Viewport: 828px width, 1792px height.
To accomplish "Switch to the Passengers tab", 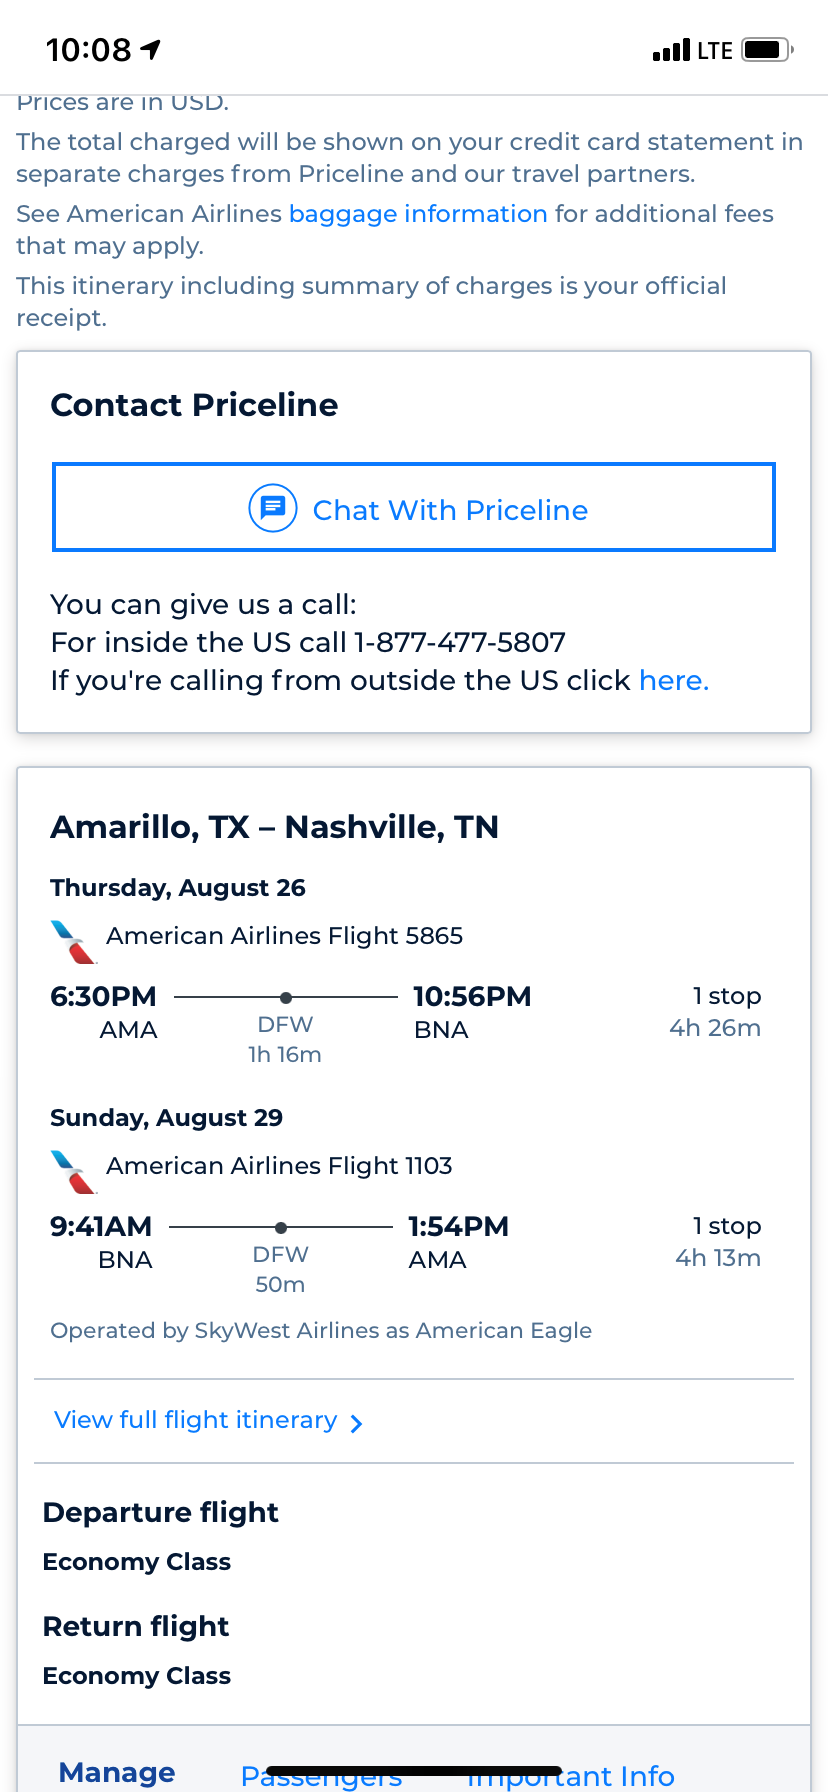I will click(321, 1776).
